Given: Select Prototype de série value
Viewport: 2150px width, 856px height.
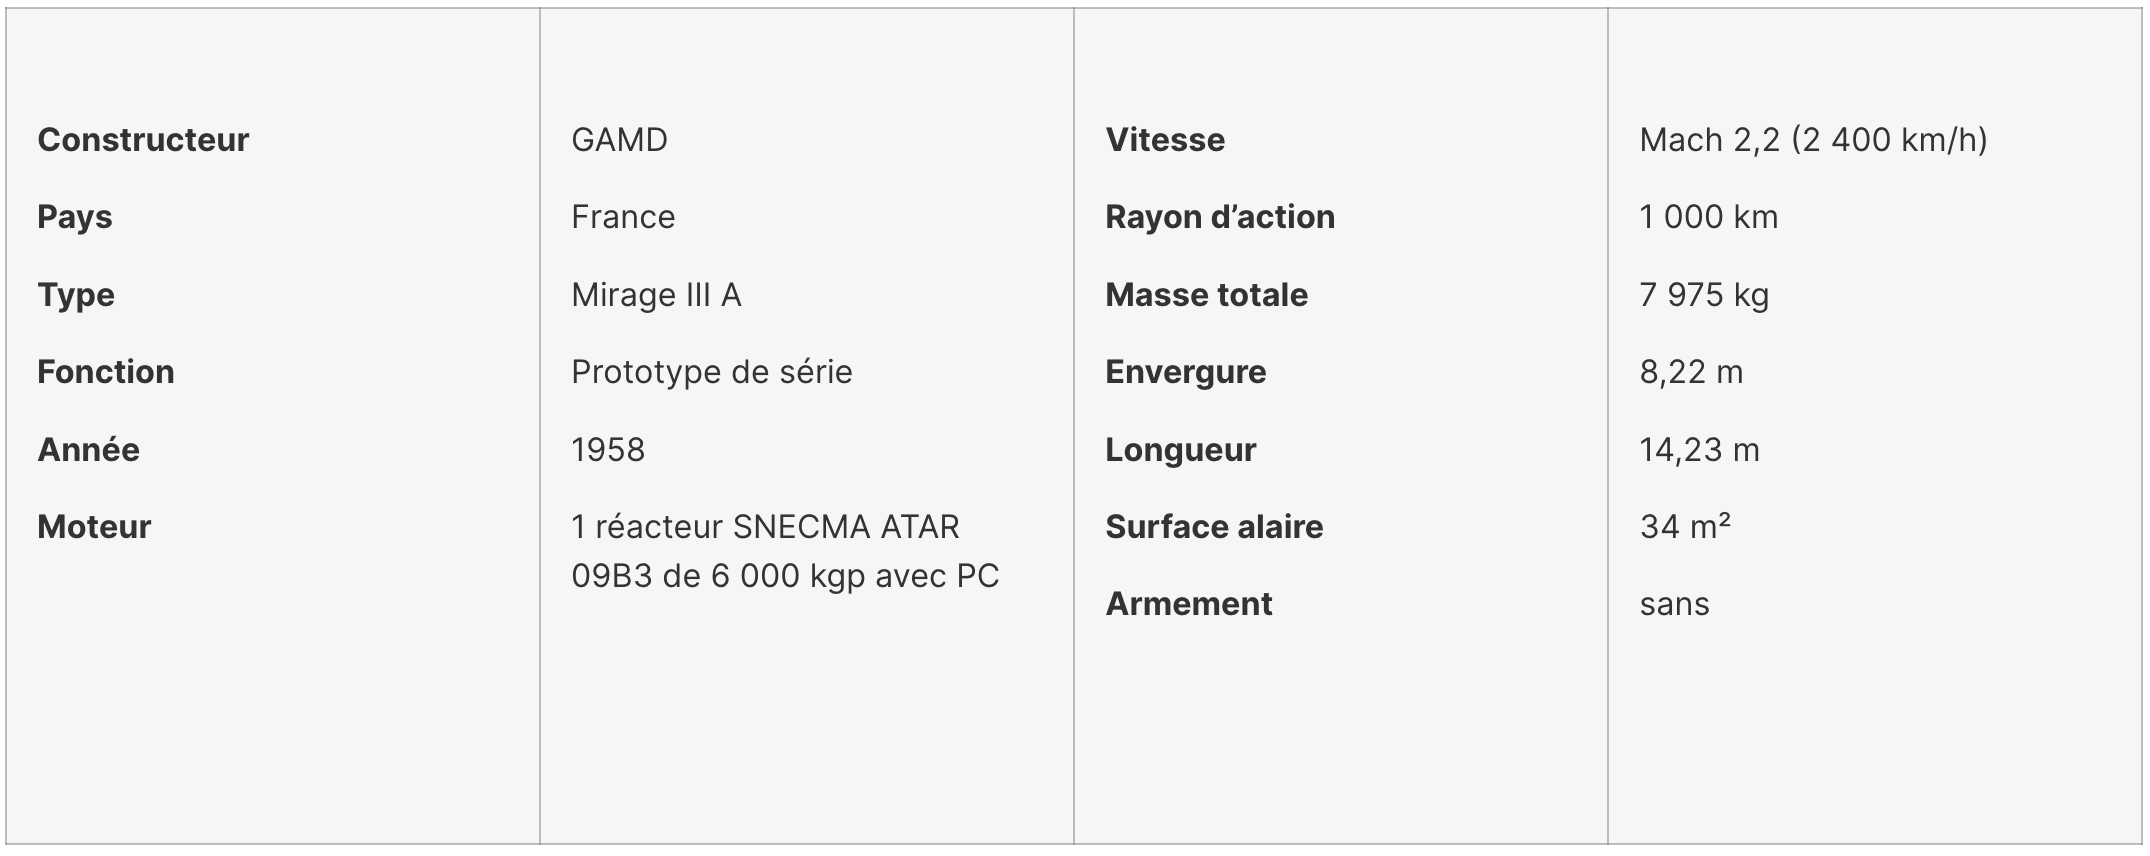Looking at the screenshot, I should click(x=712, y=372).
